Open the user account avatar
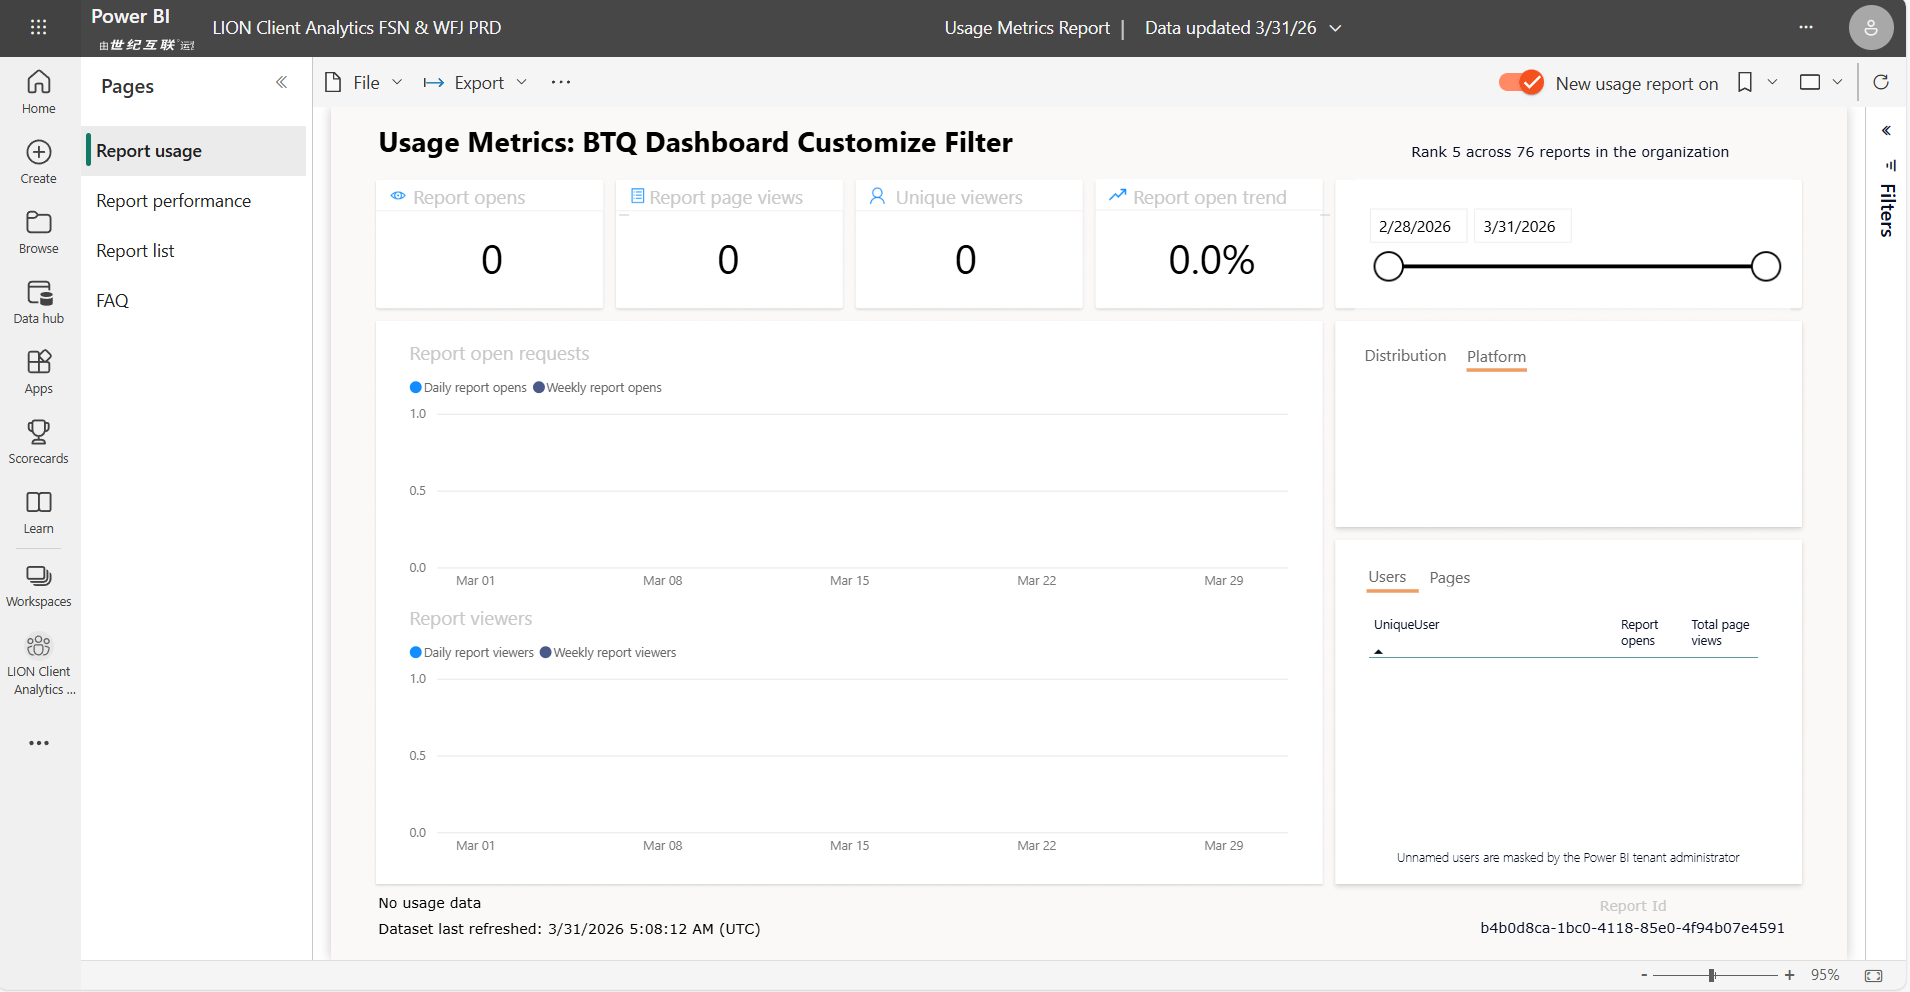This screenshot has width=1910, height=992. point(1871,27)
